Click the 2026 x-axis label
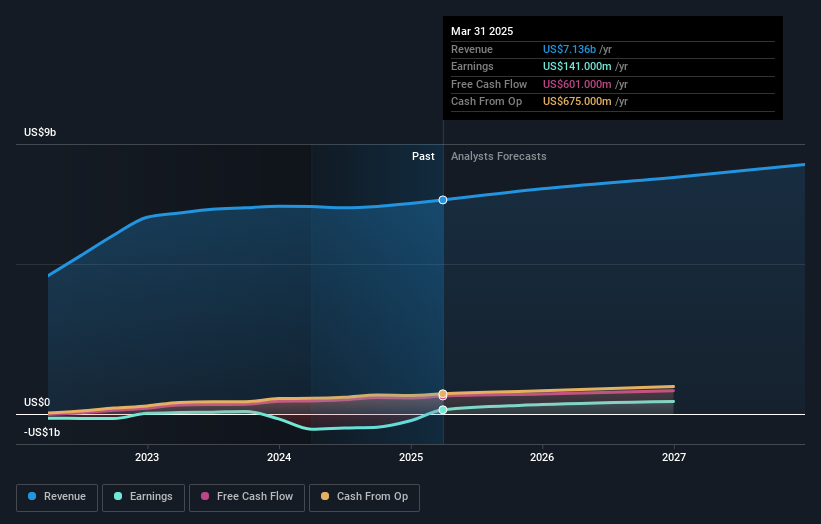Screen dimensions: 821x524 pyautogui.click(x=542, y=458)
